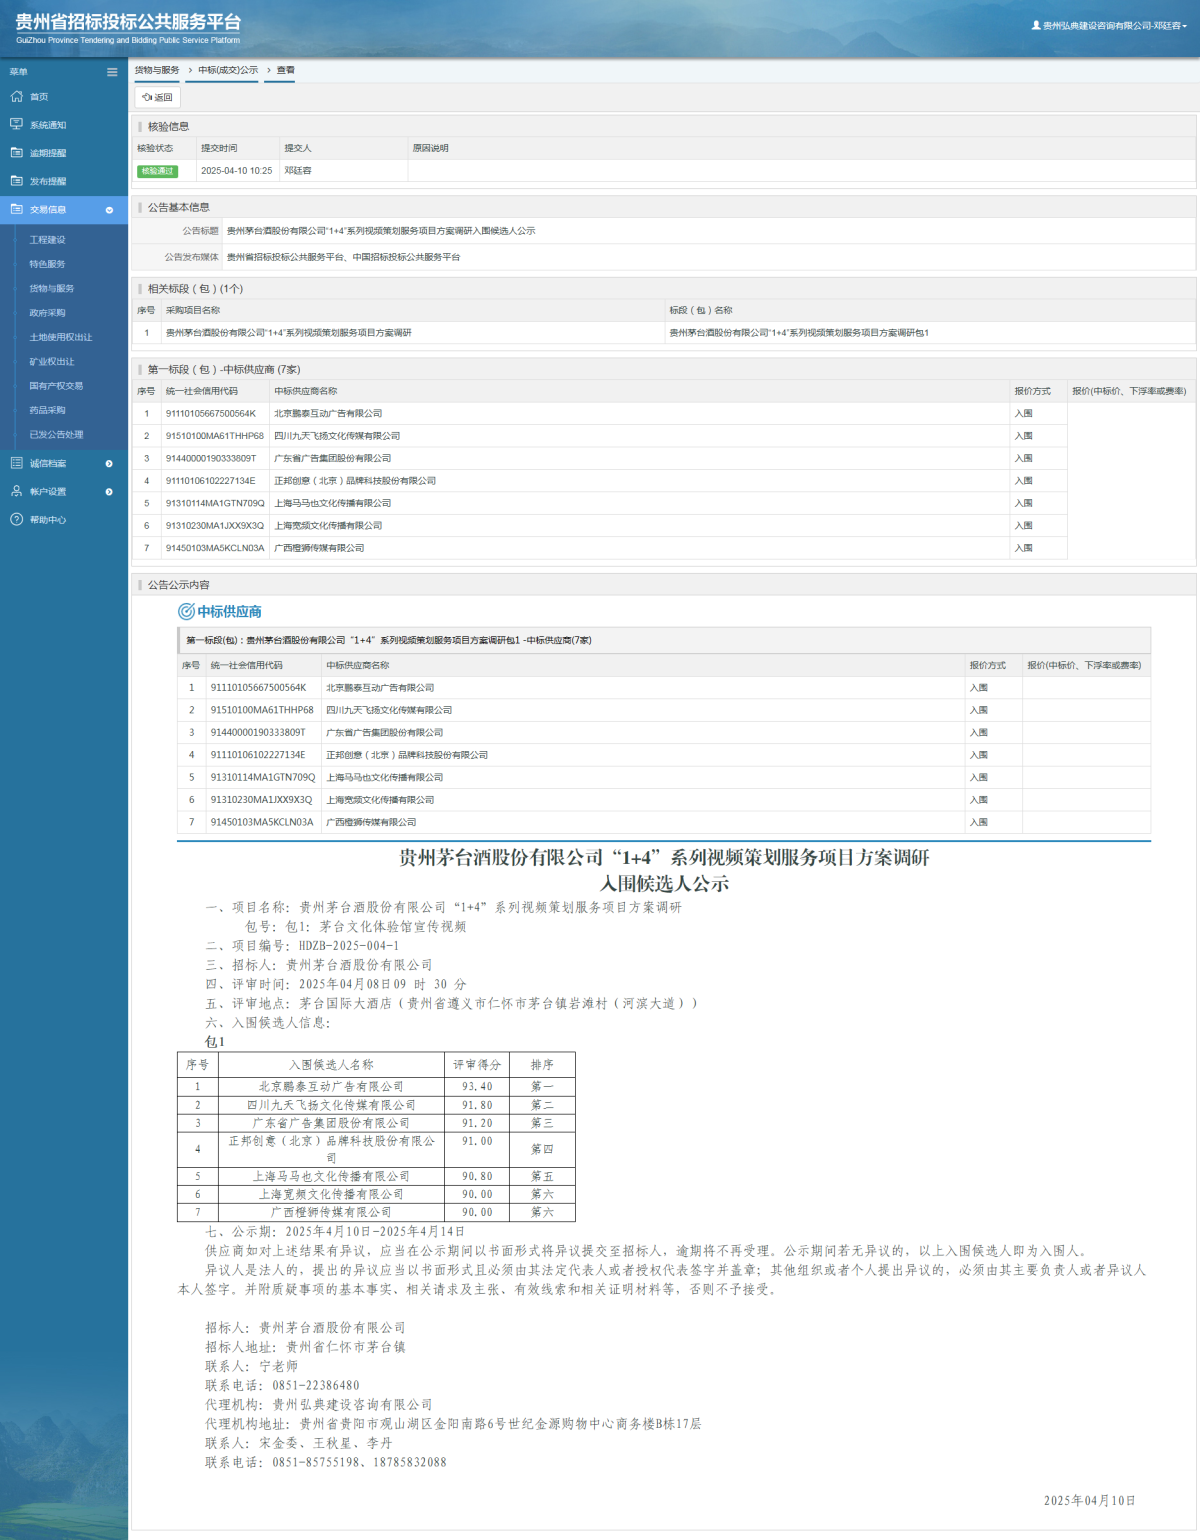Toggle the sidebar hamburger menu icon
This screenshot has width=1200, height=1540.
point(112,72)
